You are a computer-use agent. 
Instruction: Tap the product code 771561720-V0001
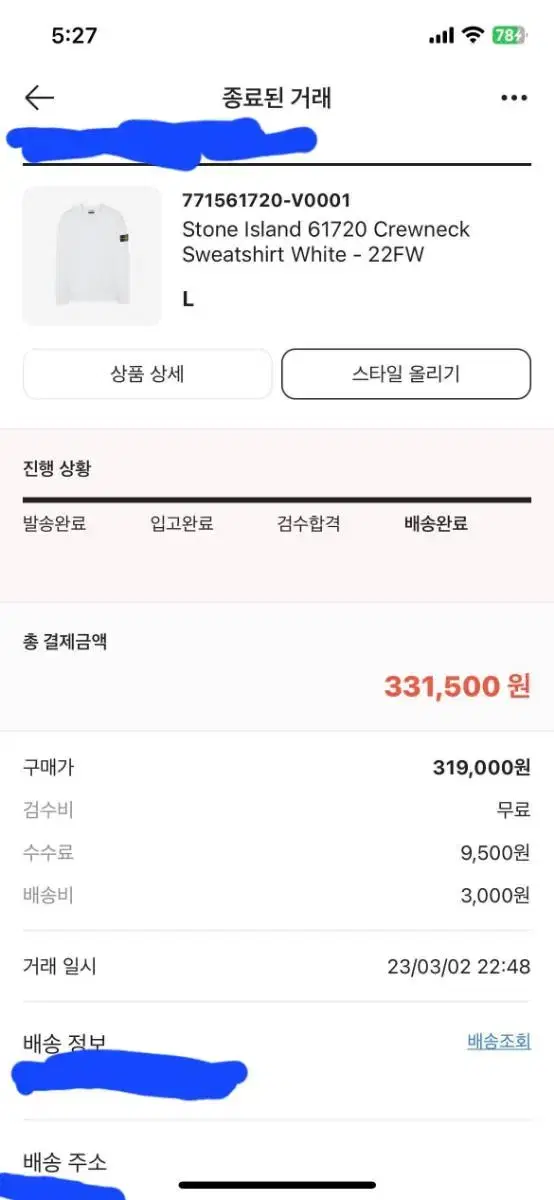266,200
